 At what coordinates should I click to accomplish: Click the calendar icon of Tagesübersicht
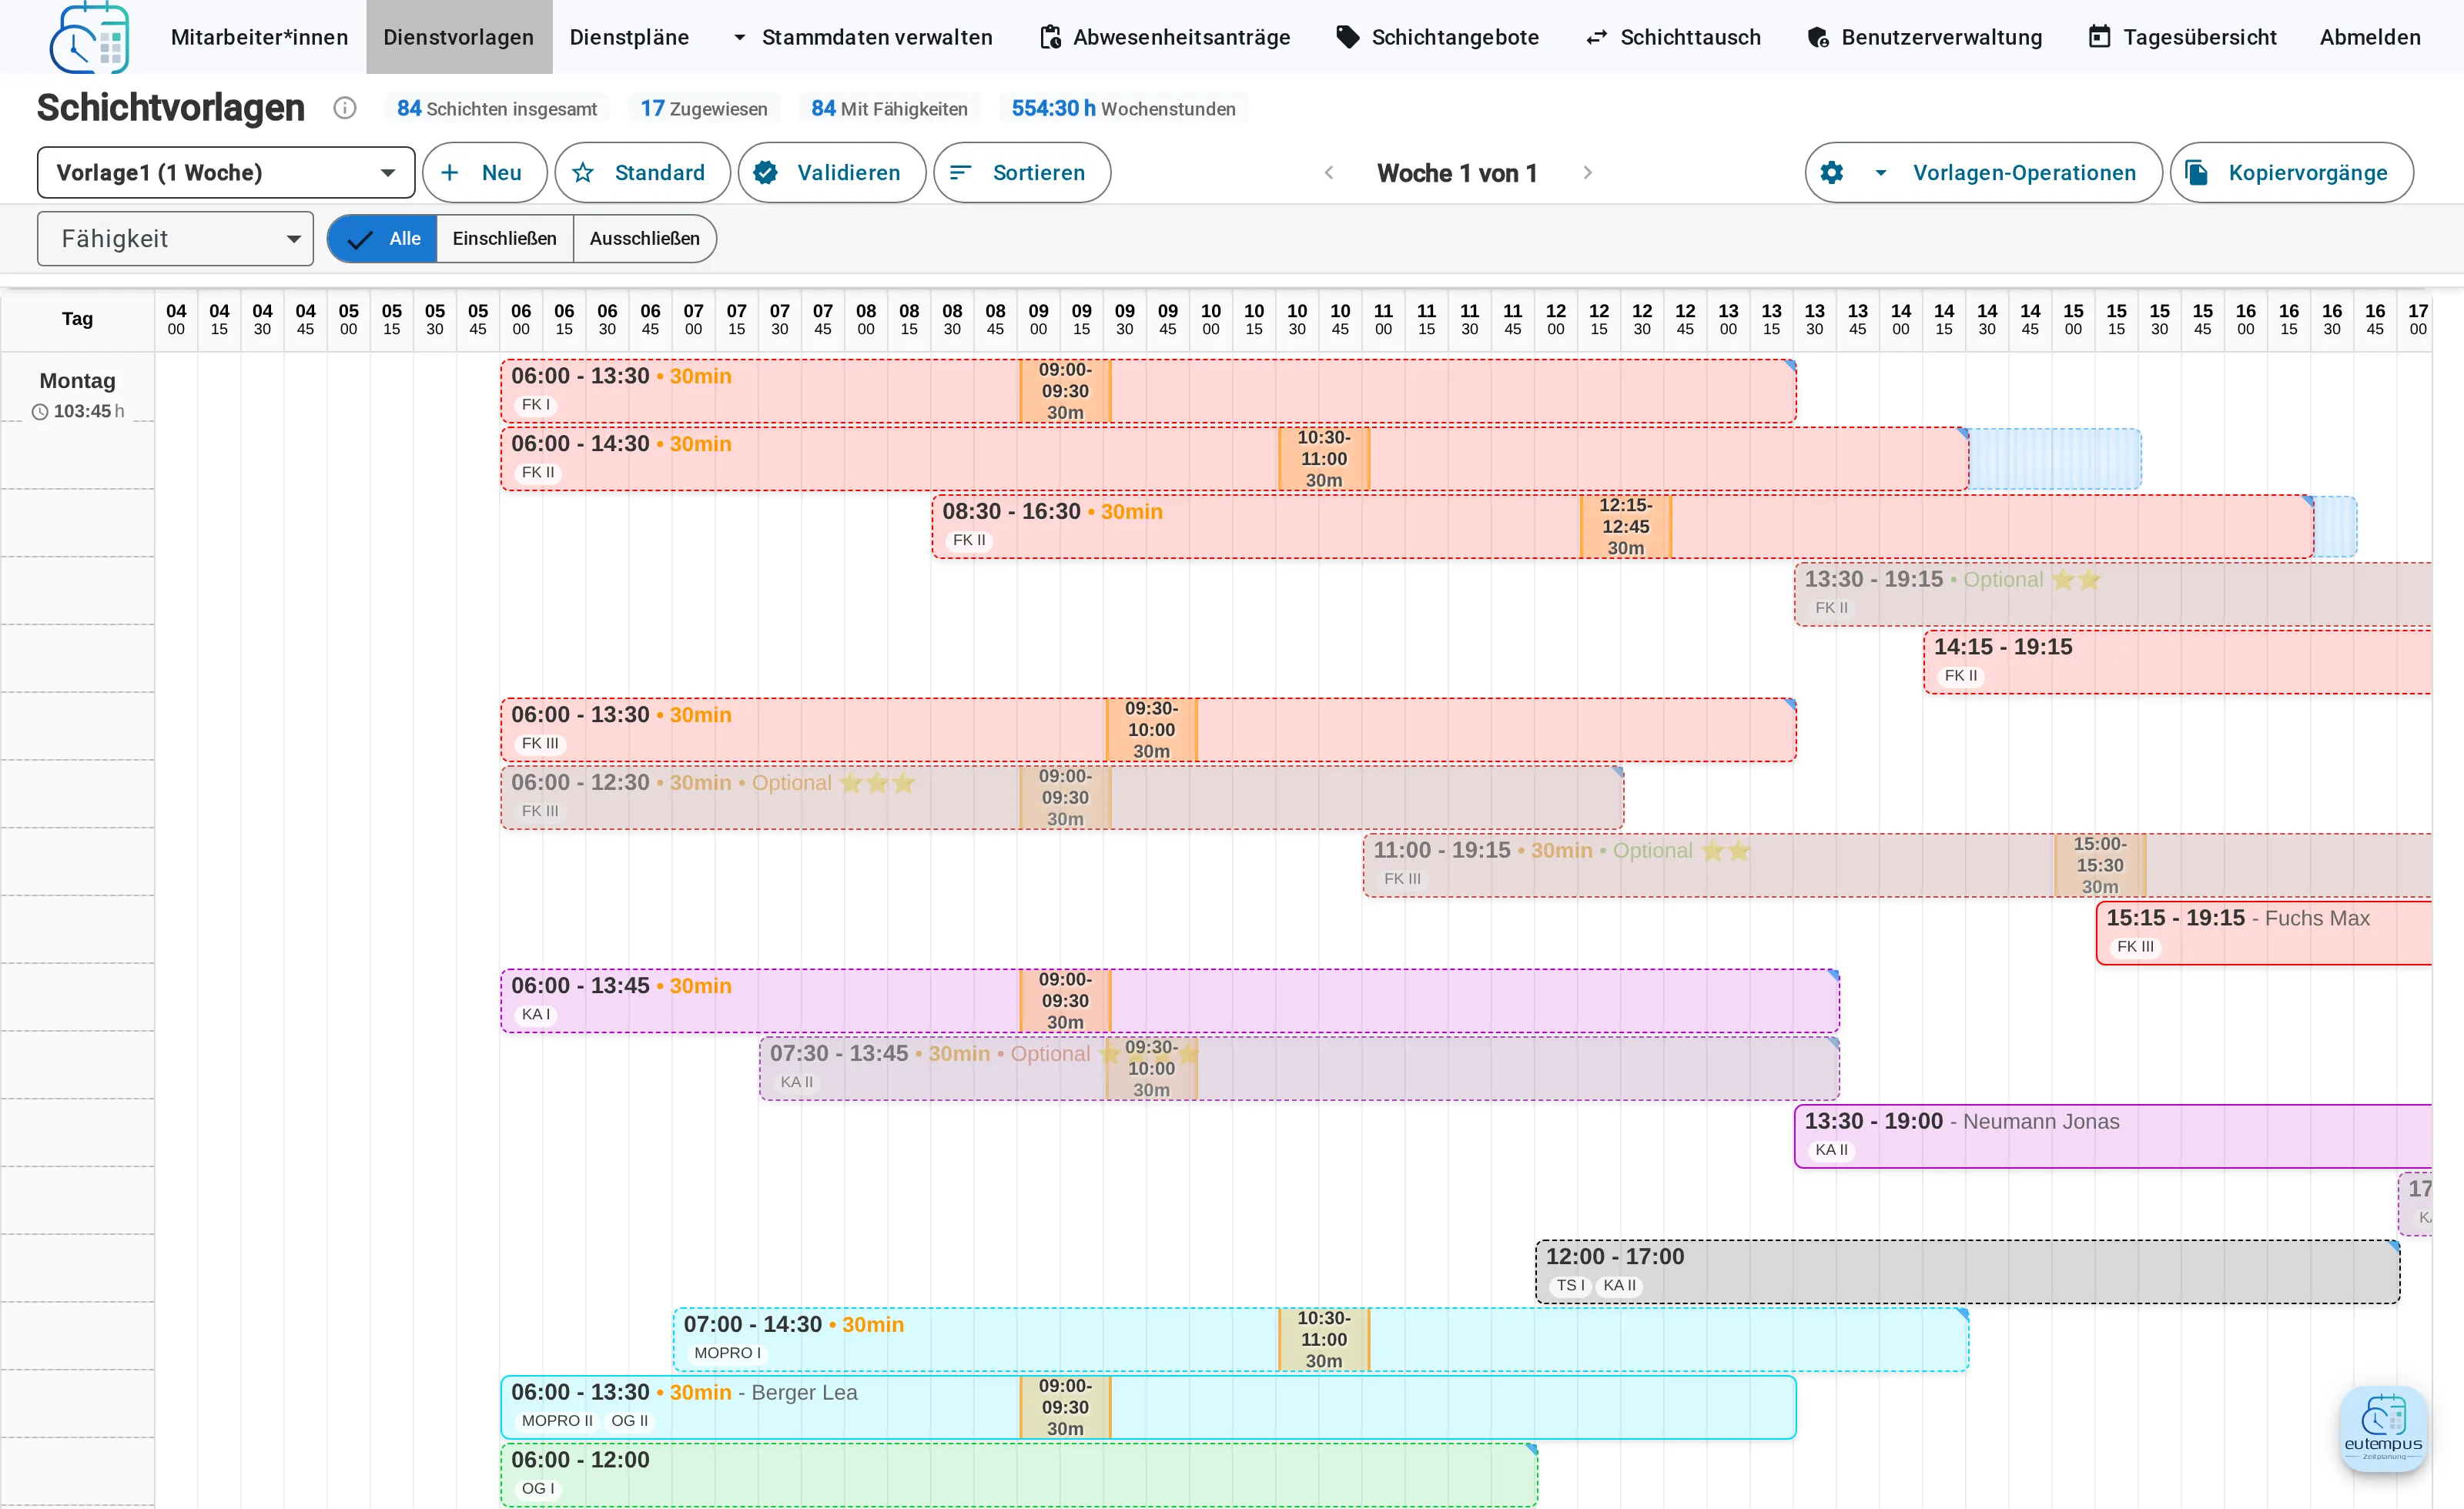2100,37
